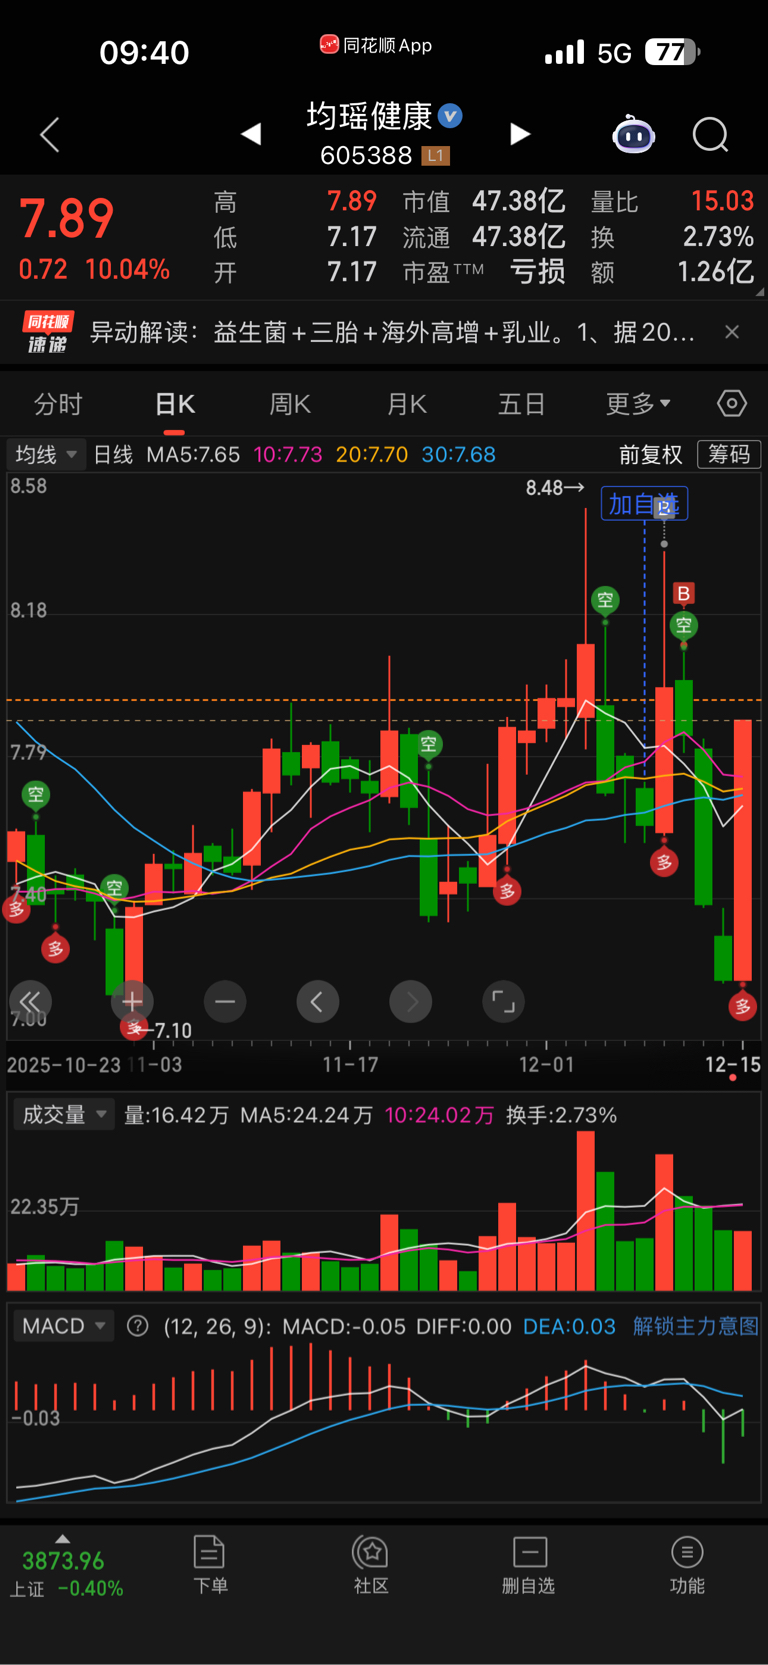Tap the stock code 605388
Image resolution: width=768 pixels, height=1665 pixels.
coord(366,155)
